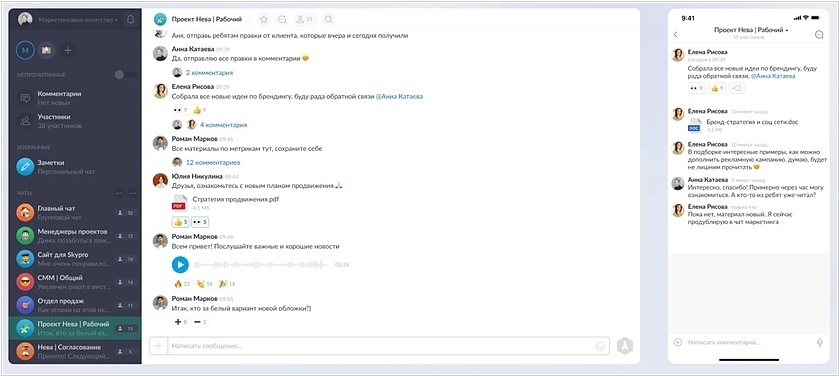
Task: Open the Стратегия продвижения.pdf file name
Action: pyautogui.click(x=235, y=199)
